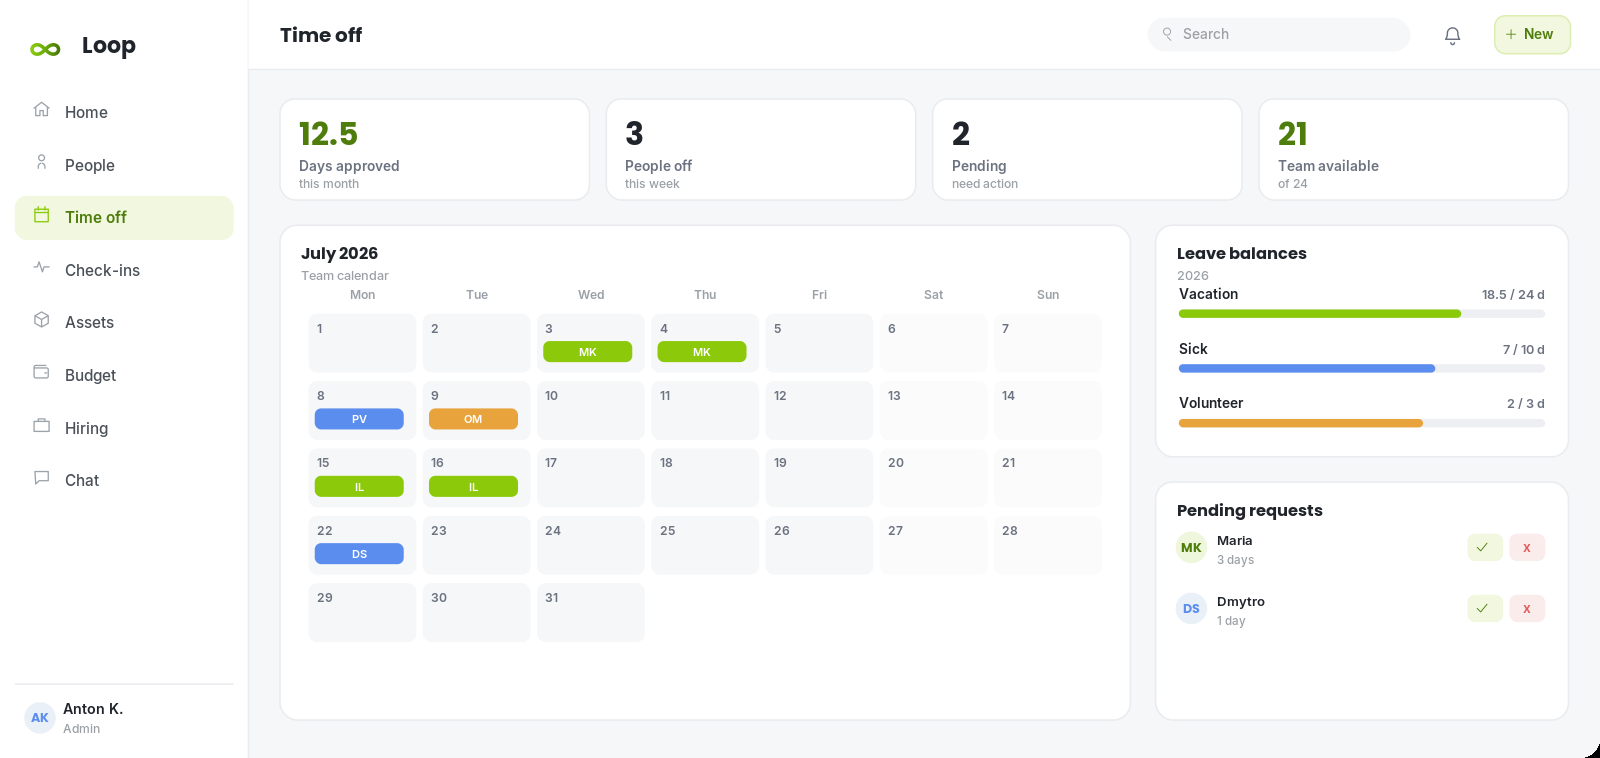Viewport: 1600px width, 758px height.
Task: Click the Check-ins pulse icon
Action: (x=41, y=267)
